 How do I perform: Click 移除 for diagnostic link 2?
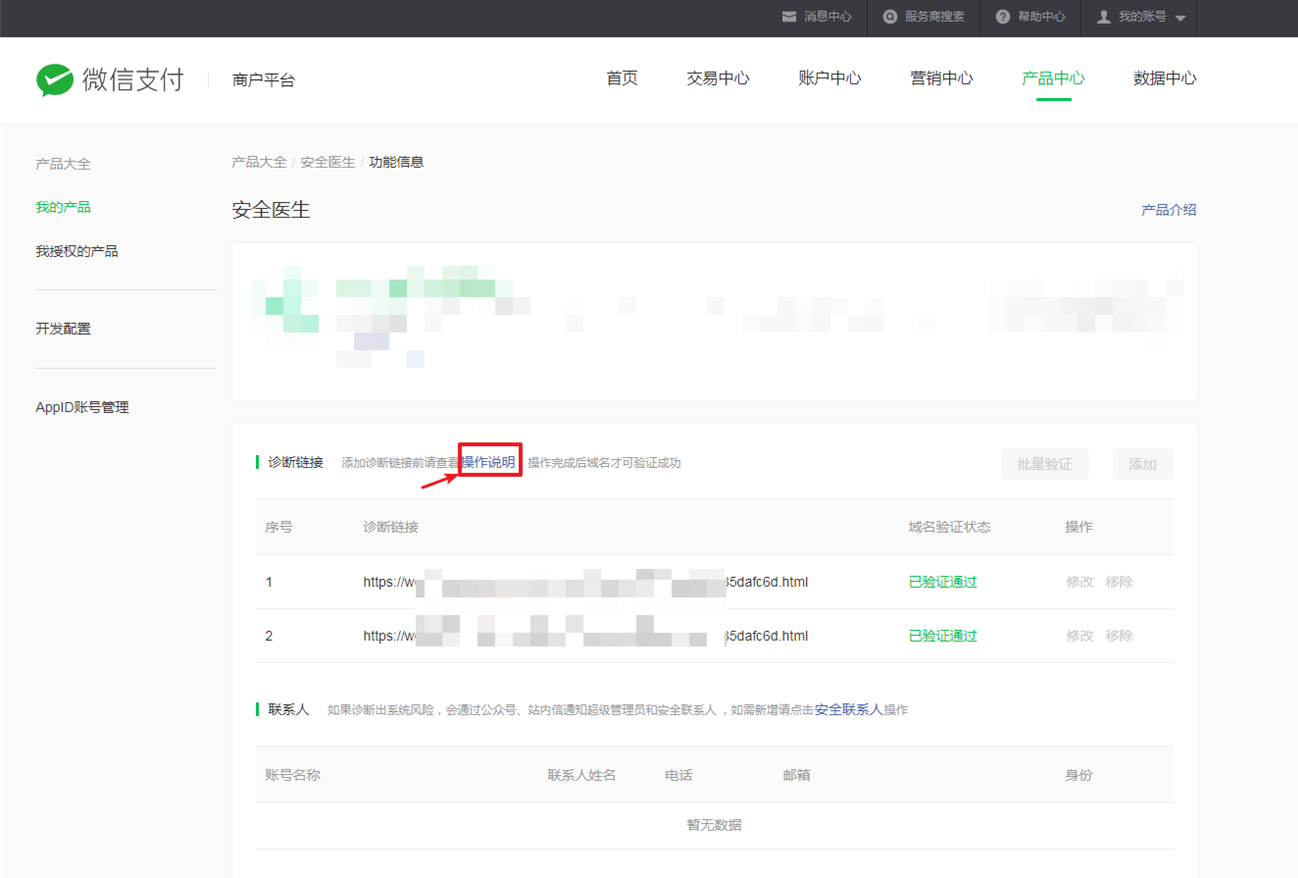pyautogui.click(x=1119, y=636)
